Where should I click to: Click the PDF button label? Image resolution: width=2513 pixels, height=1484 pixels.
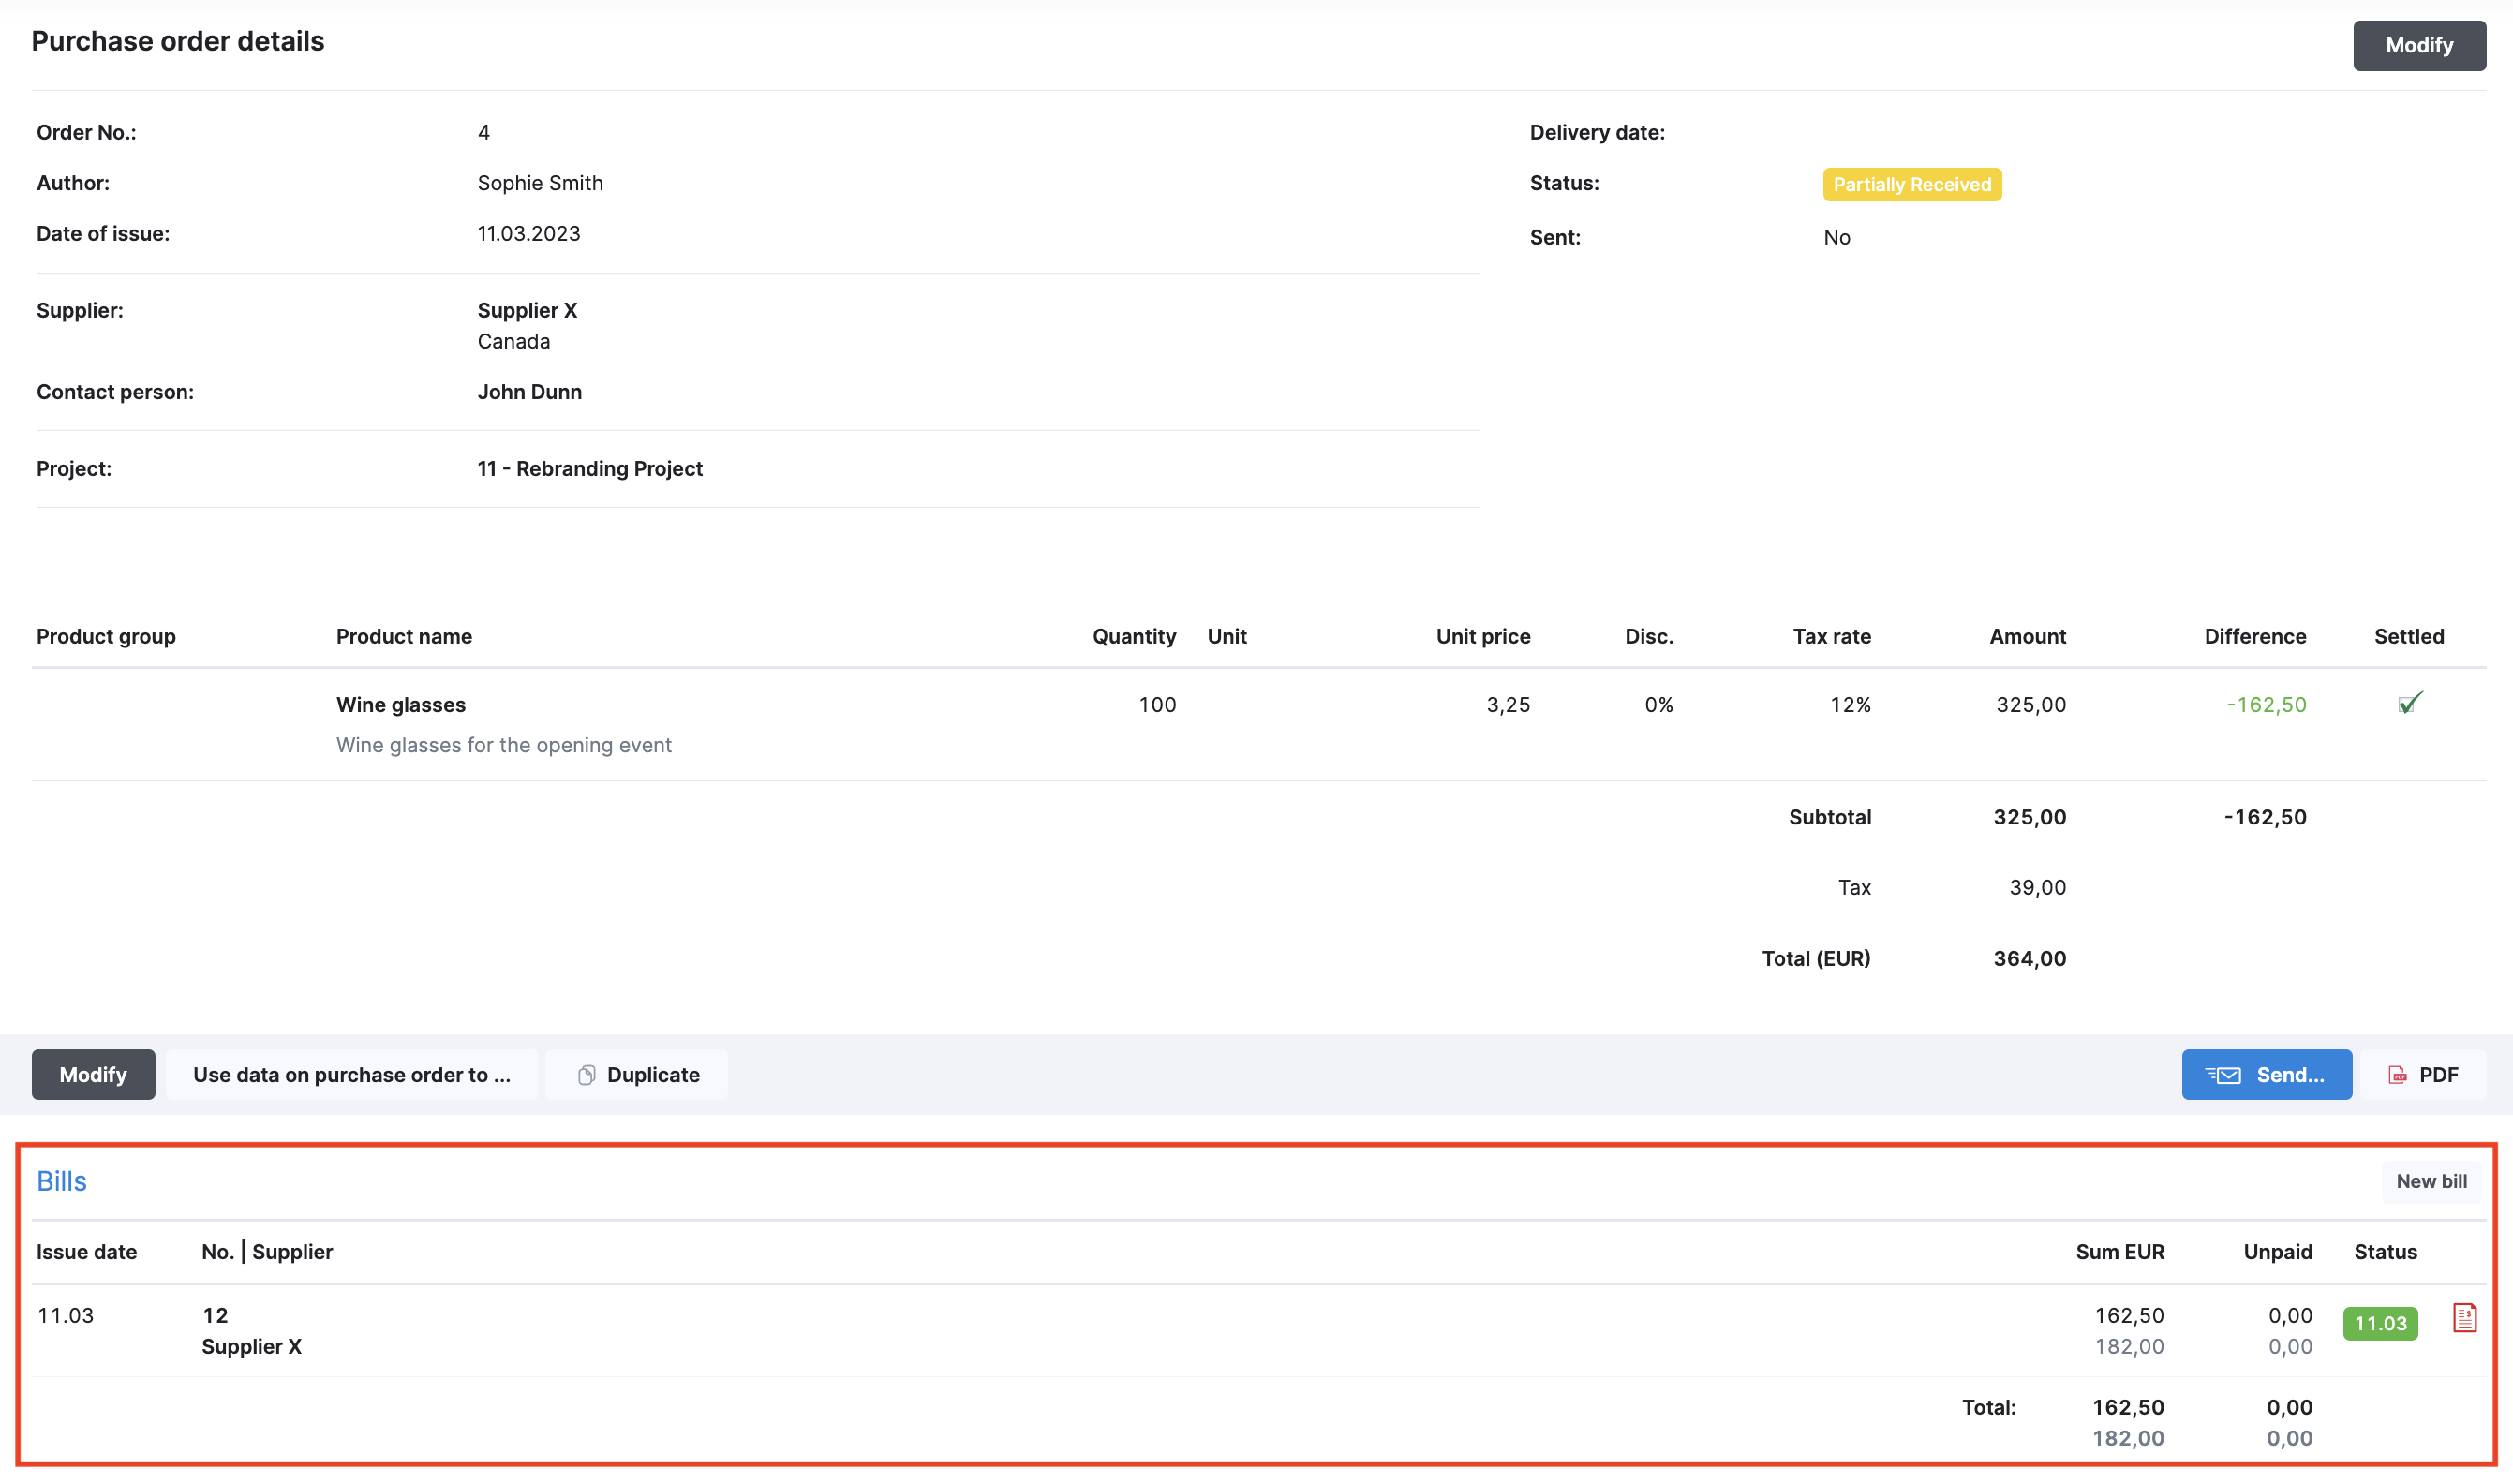[2438, 1075]
